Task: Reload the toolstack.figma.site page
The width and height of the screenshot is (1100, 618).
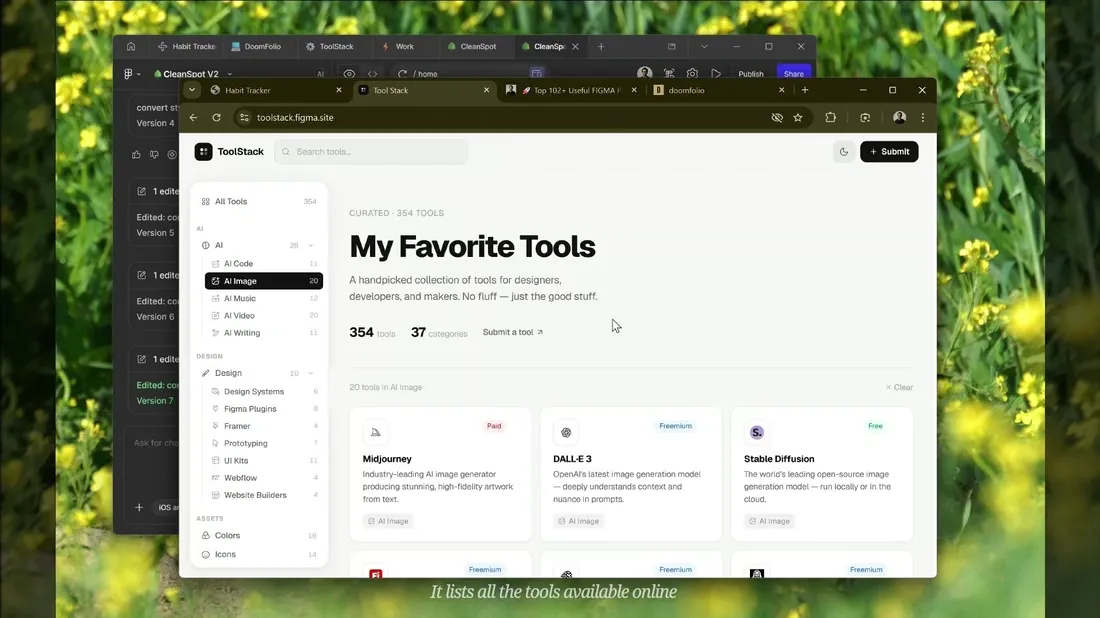Action: click(x=217, y=118)
